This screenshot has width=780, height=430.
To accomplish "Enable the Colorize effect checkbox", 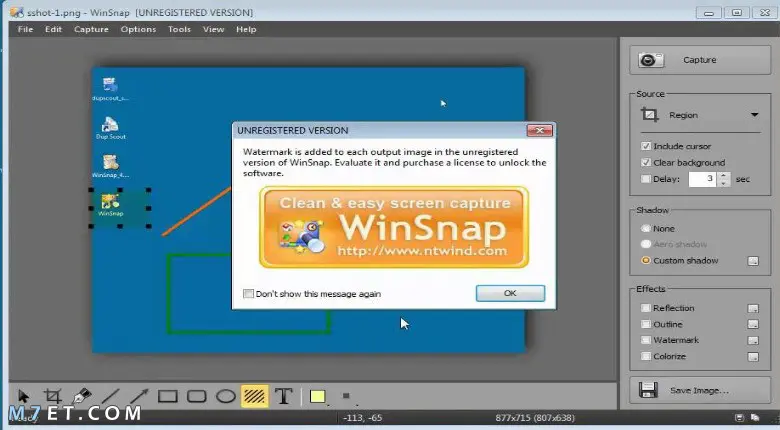I will (646, 356).
